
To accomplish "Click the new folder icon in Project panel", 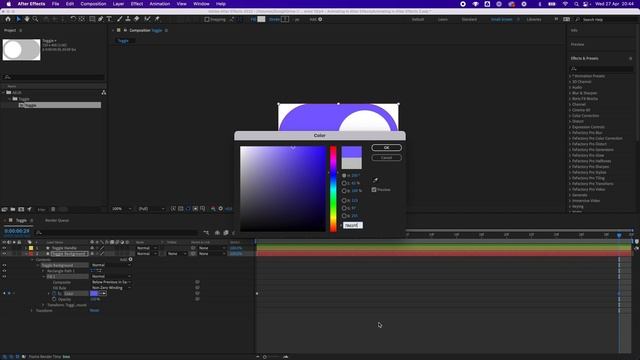I will click(13, 209).
